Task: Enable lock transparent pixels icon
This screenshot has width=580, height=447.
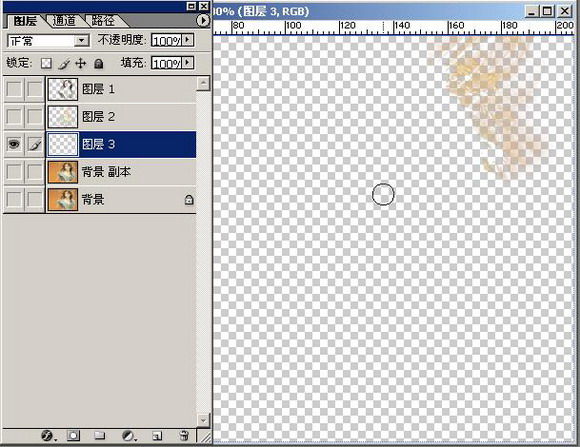Action: pos(46,64)
